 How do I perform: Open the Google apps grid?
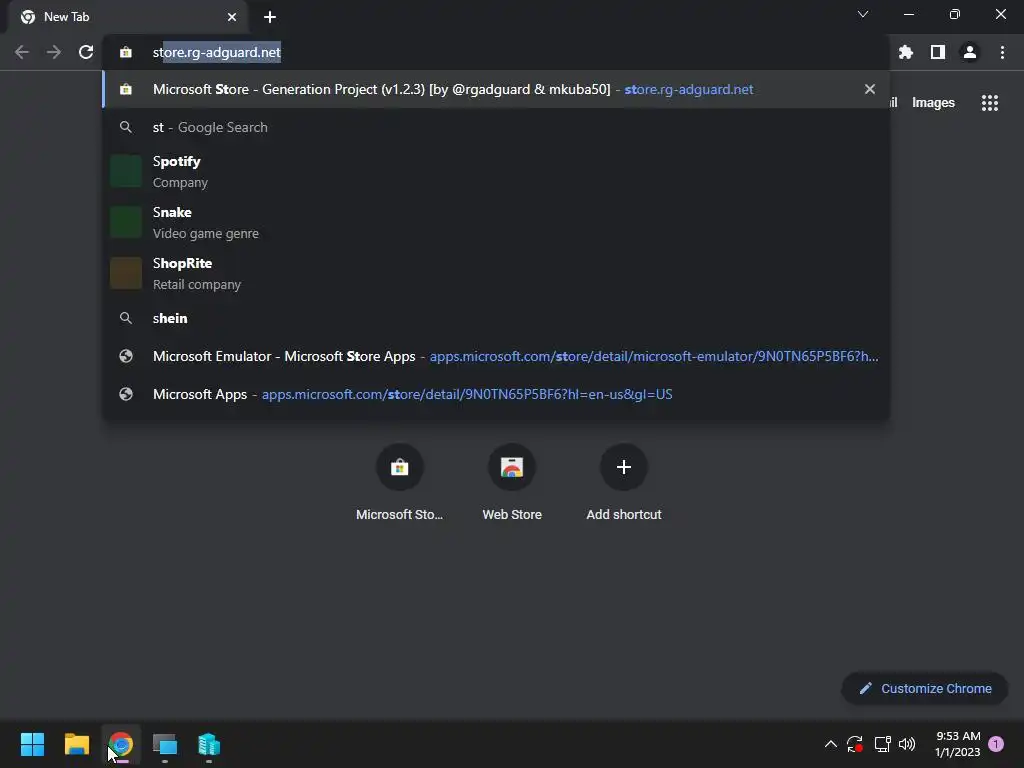(990, 103)
